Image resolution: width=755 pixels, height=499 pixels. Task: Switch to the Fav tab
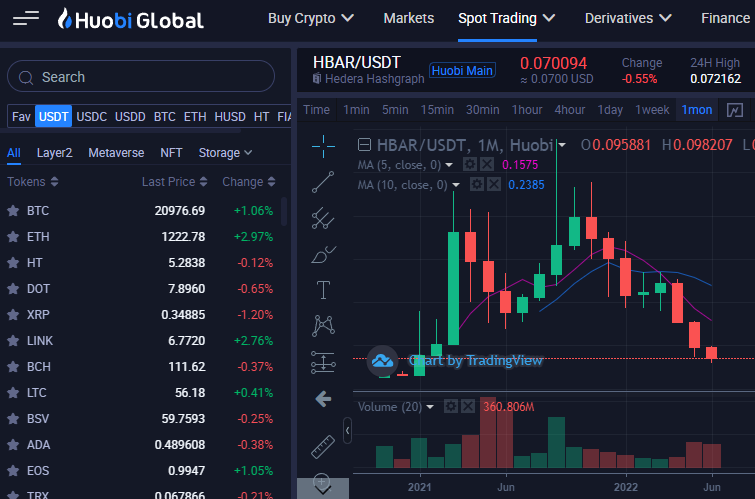pos(21,117)
